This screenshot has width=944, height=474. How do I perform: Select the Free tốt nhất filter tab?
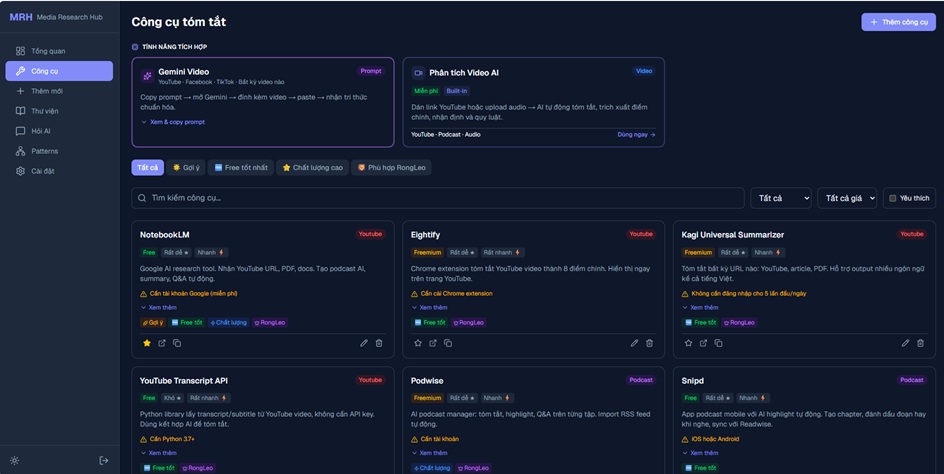(x=241, y=167)
